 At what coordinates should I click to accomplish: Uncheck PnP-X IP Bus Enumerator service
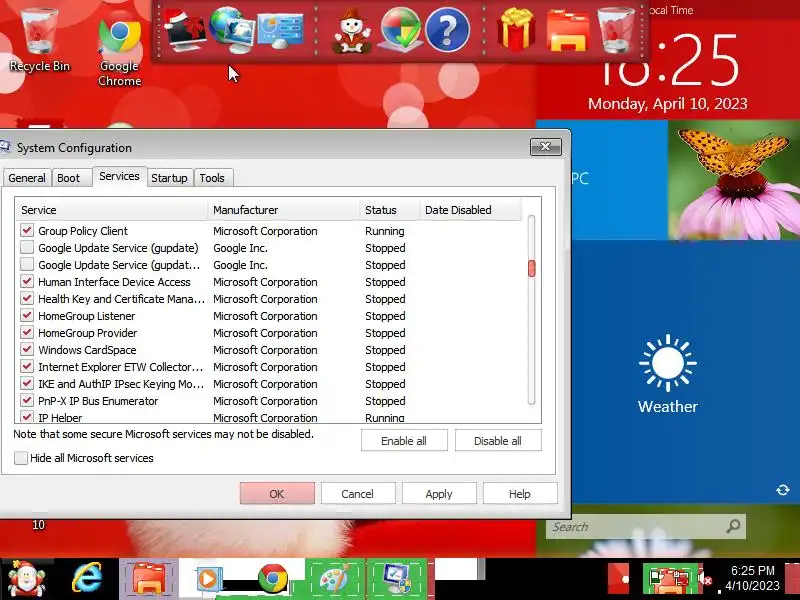click(27, 401)
